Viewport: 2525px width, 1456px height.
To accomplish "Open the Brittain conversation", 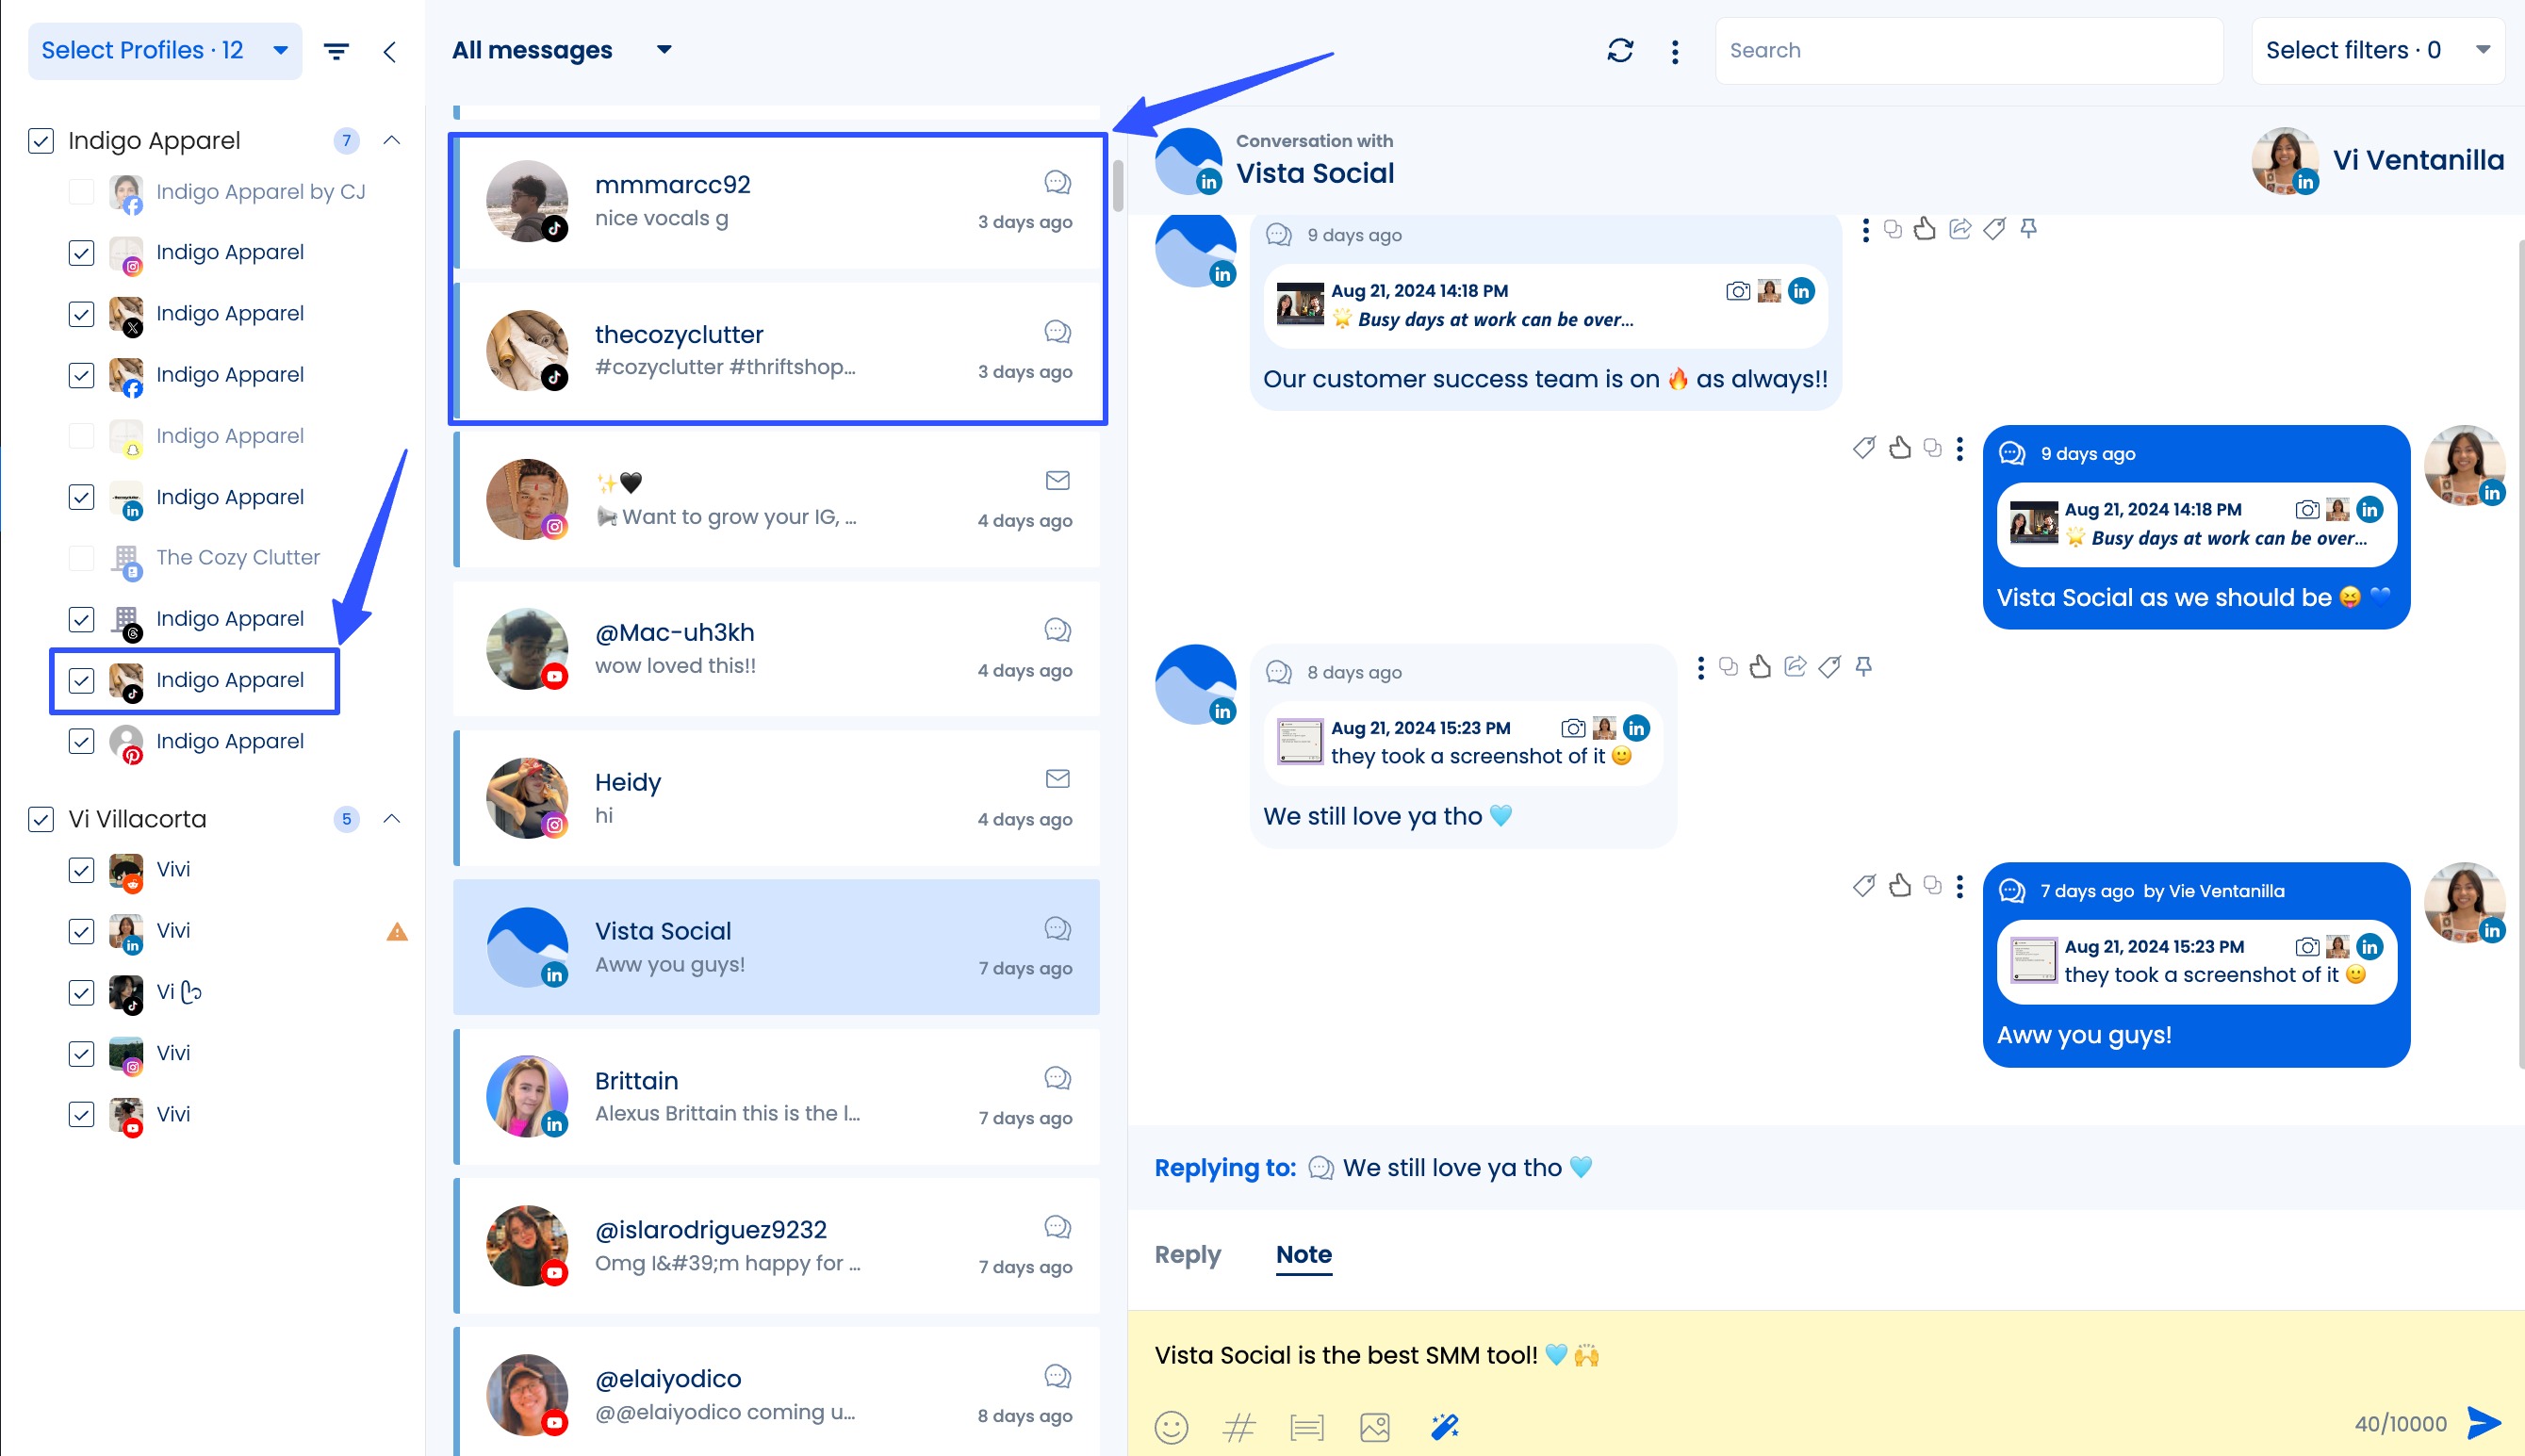I will (x=777, y=1096).
